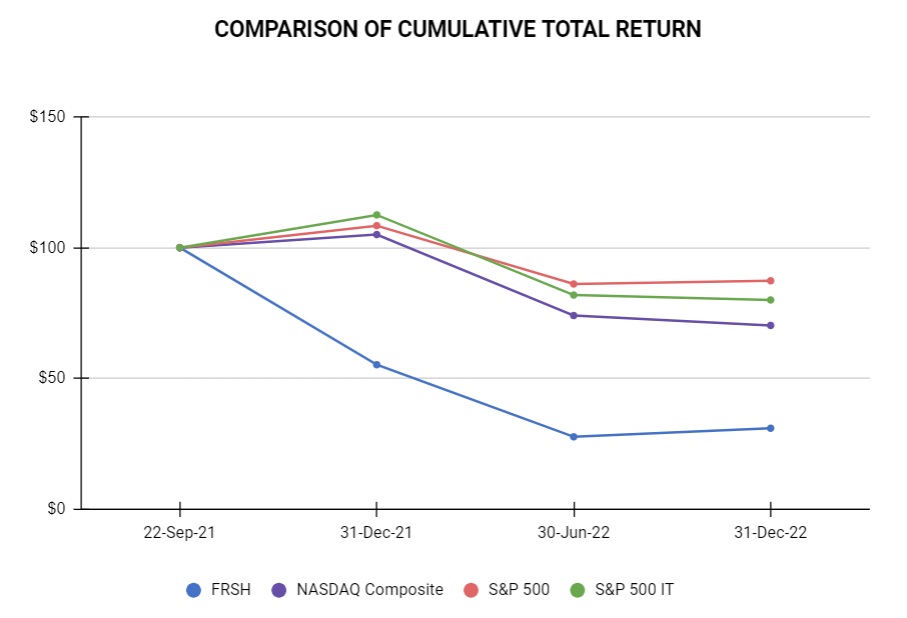
Task: Click the $150 y-axis label
Action: point(47,117)
